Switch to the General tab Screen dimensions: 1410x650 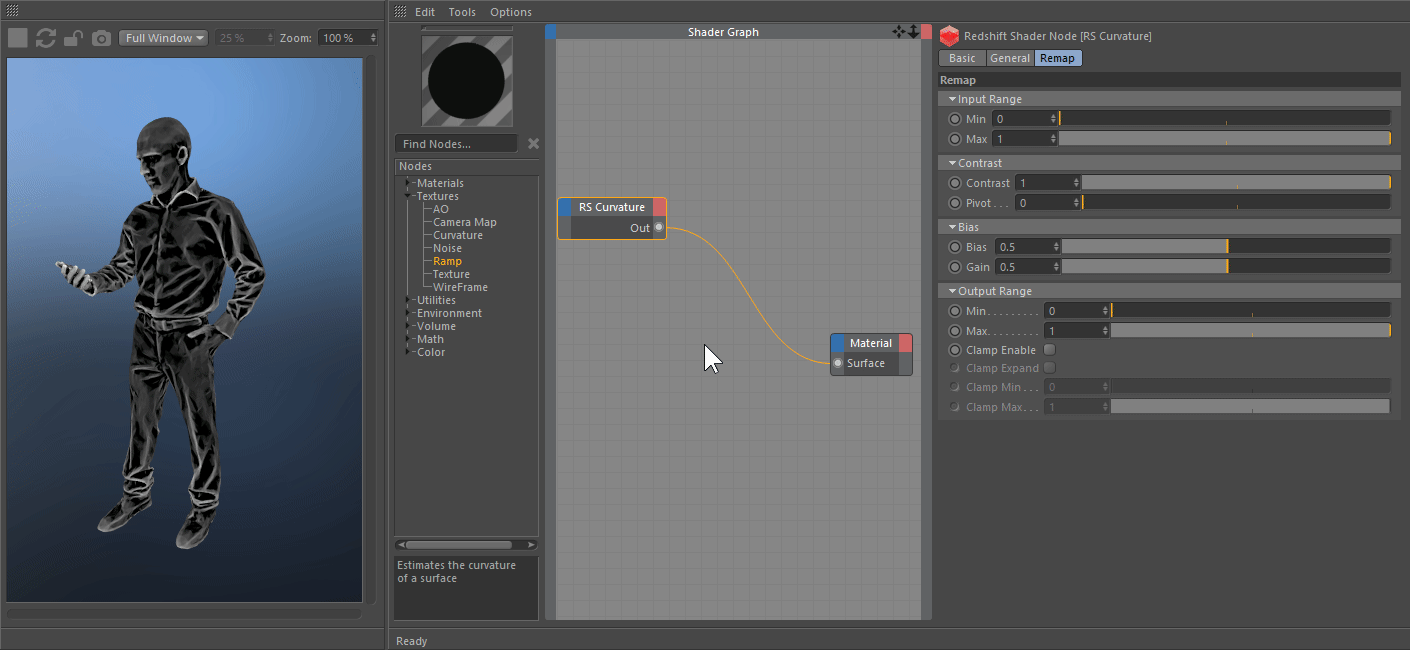[x=1010, y=58]
